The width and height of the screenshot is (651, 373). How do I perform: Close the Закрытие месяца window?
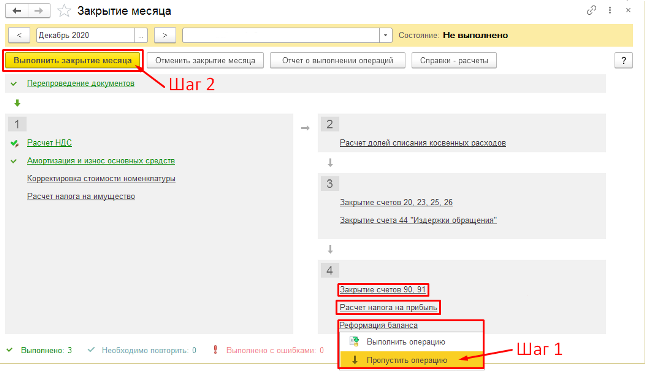tap(628, 10)
